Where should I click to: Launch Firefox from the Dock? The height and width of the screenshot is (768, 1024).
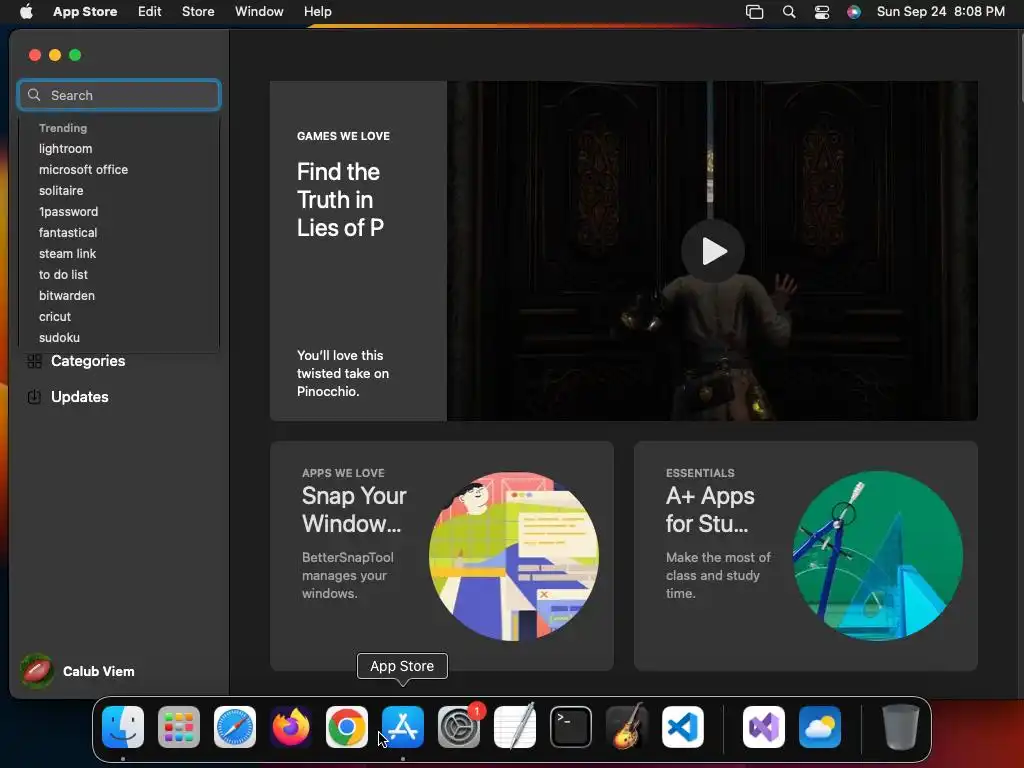pos(291,727)
